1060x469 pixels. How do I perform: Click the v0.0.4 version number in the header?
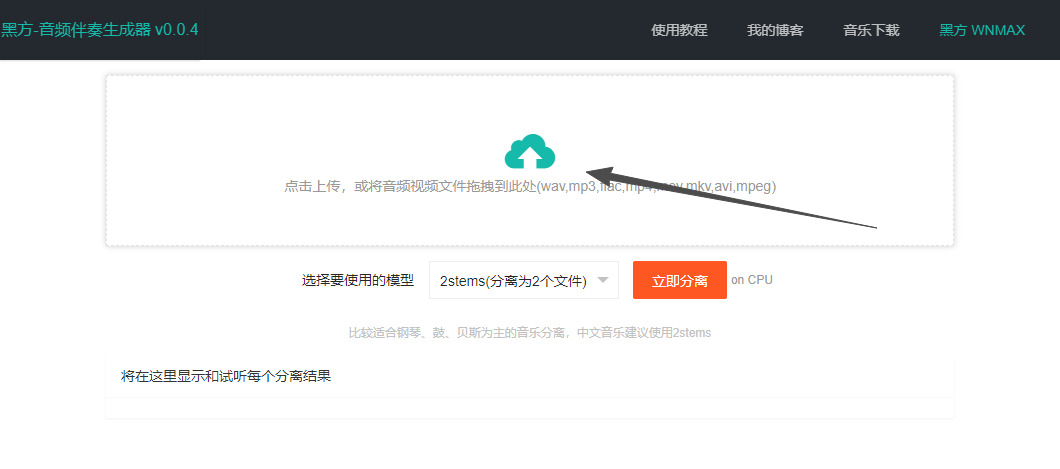coord(177,30)
